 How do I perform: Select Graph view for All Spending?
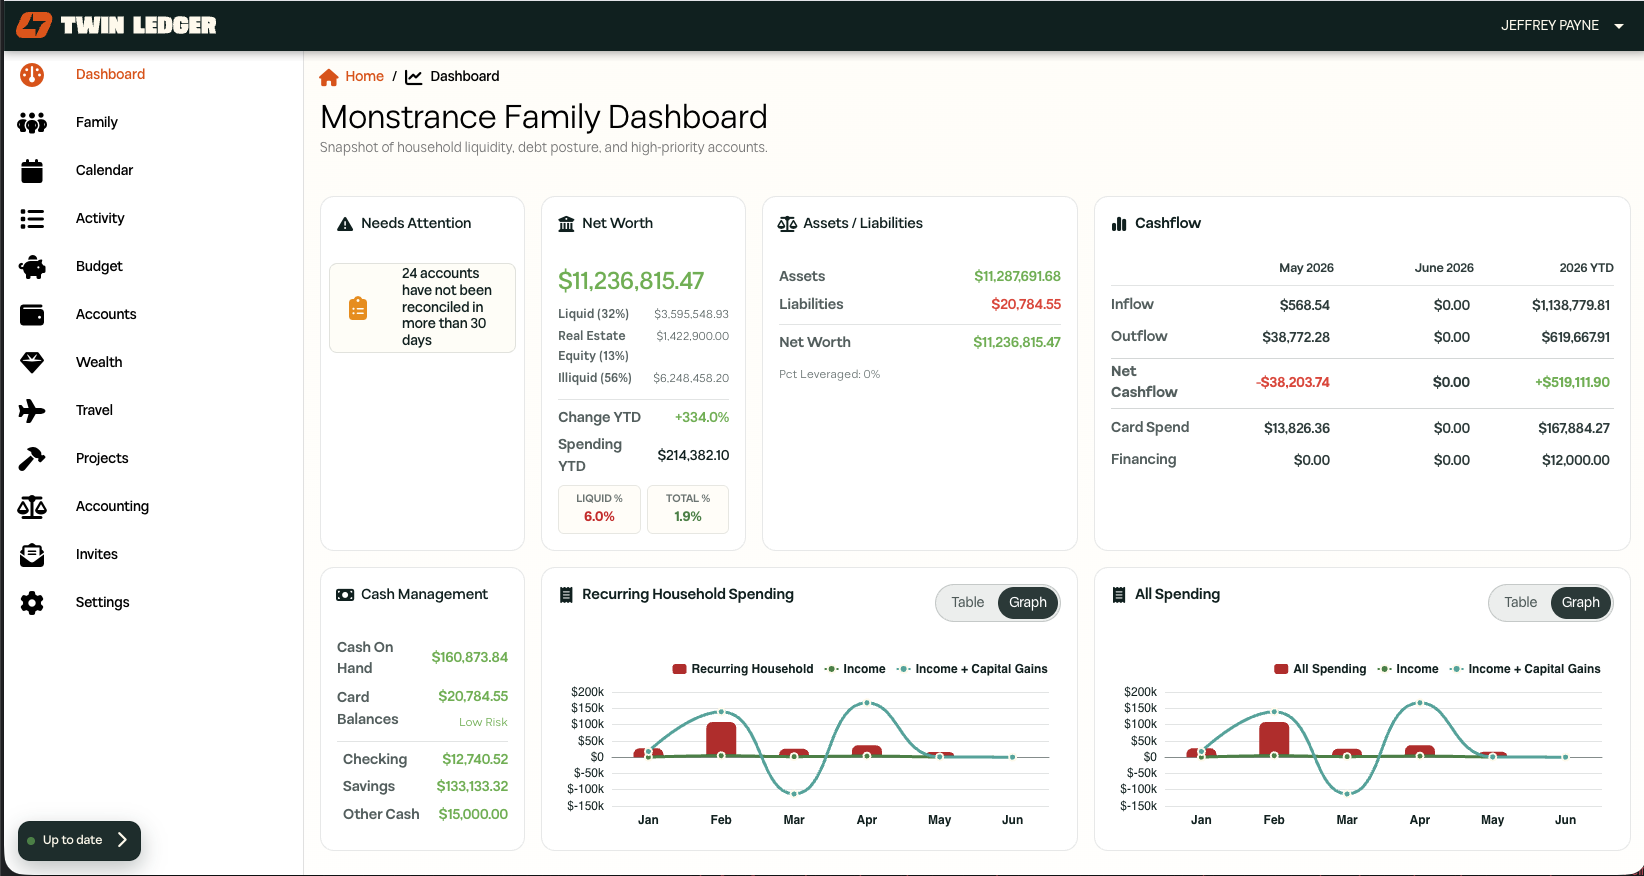tap(1581, 603)
